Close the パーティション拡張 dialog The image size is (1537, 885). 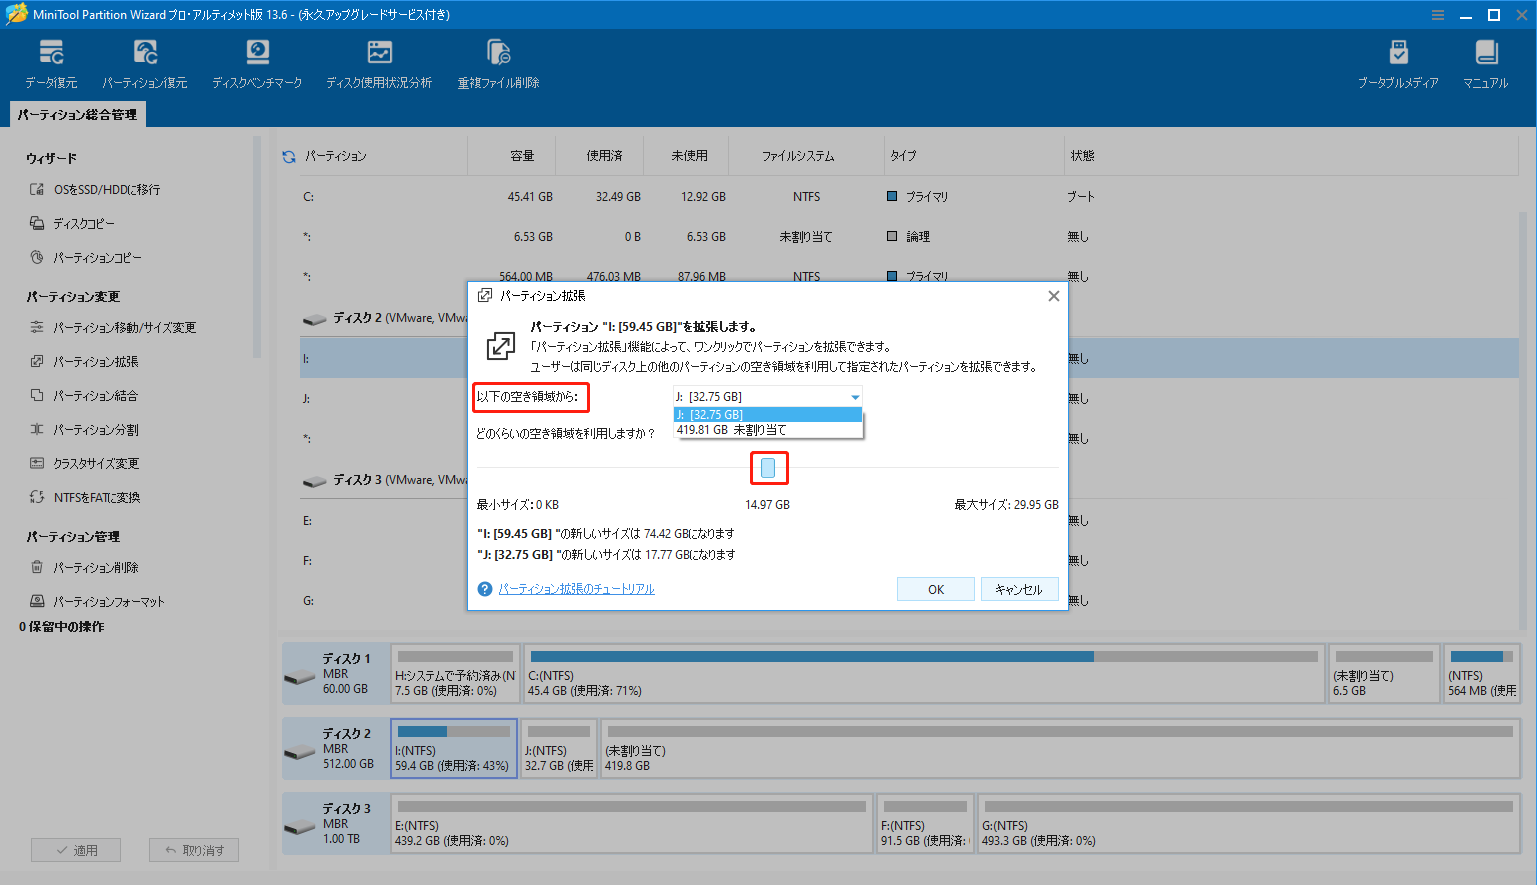pos(1053,296)
